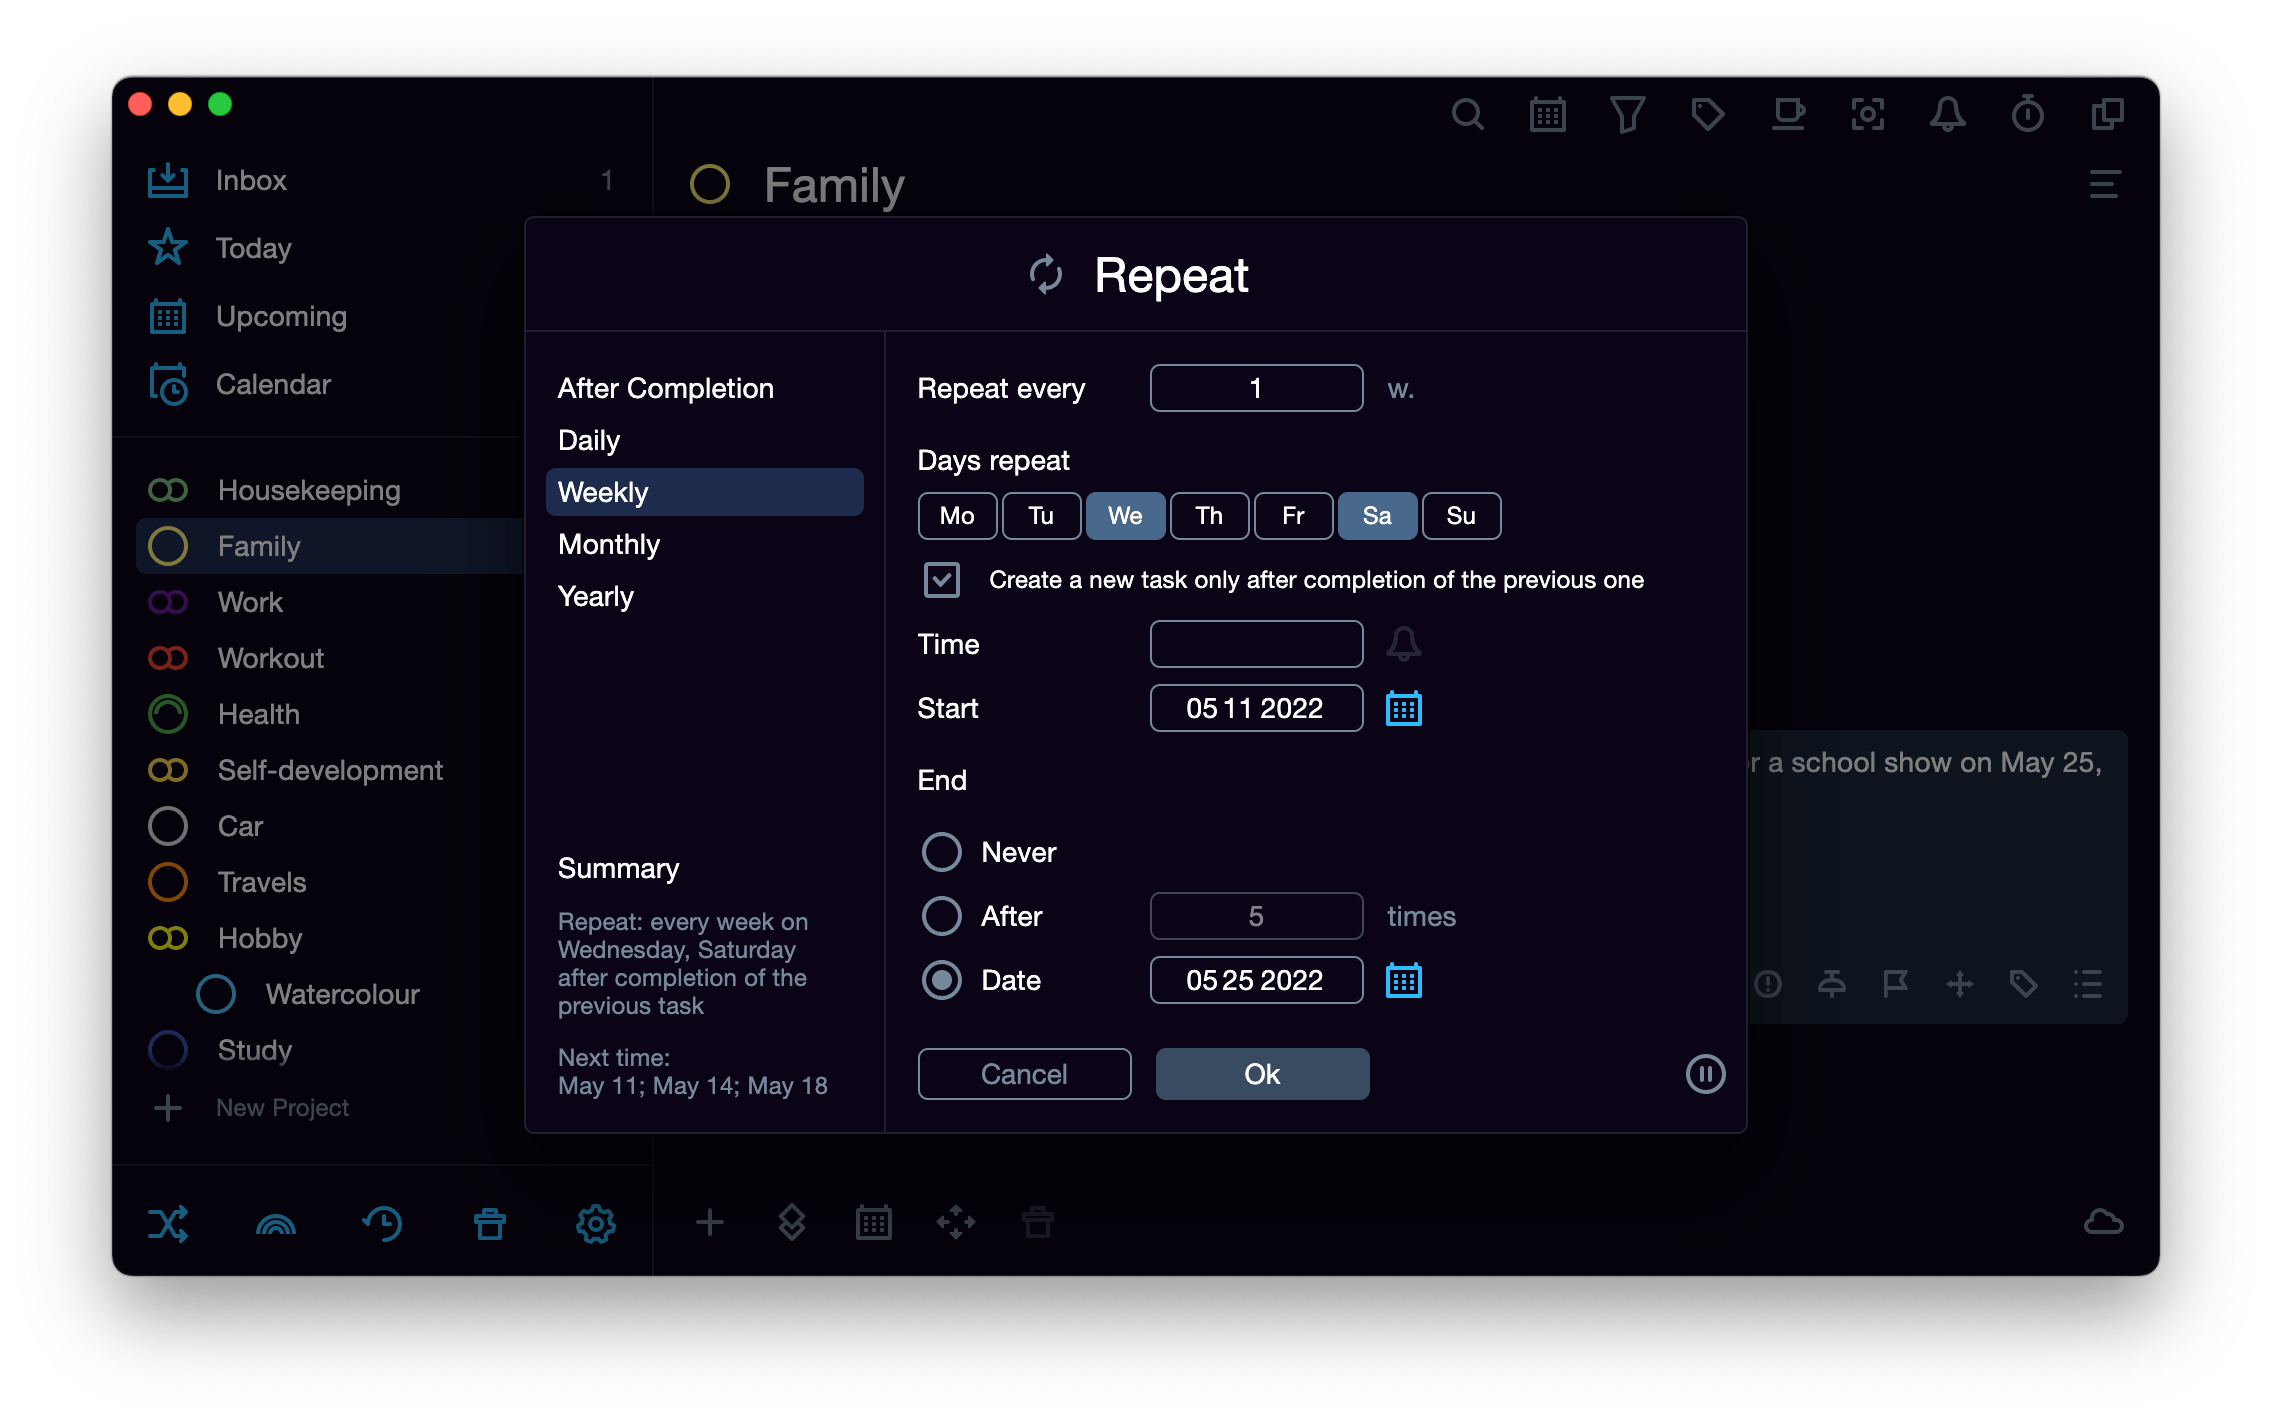Open notifications bell in top toolbar
This screenshot has width=2272, height=1424.
click(x=1947, y=115)
